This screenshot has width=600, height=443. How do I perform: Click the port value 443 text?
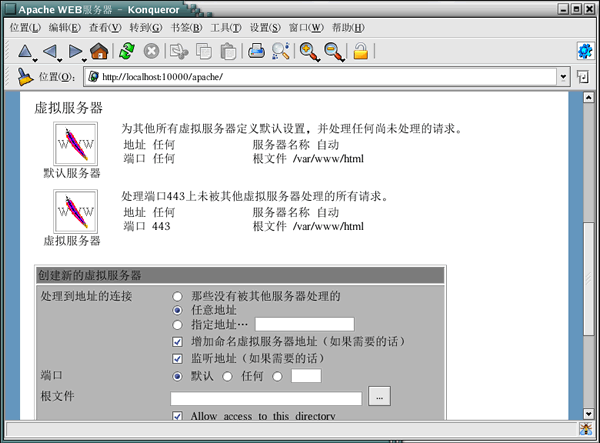tap(161, 226)
